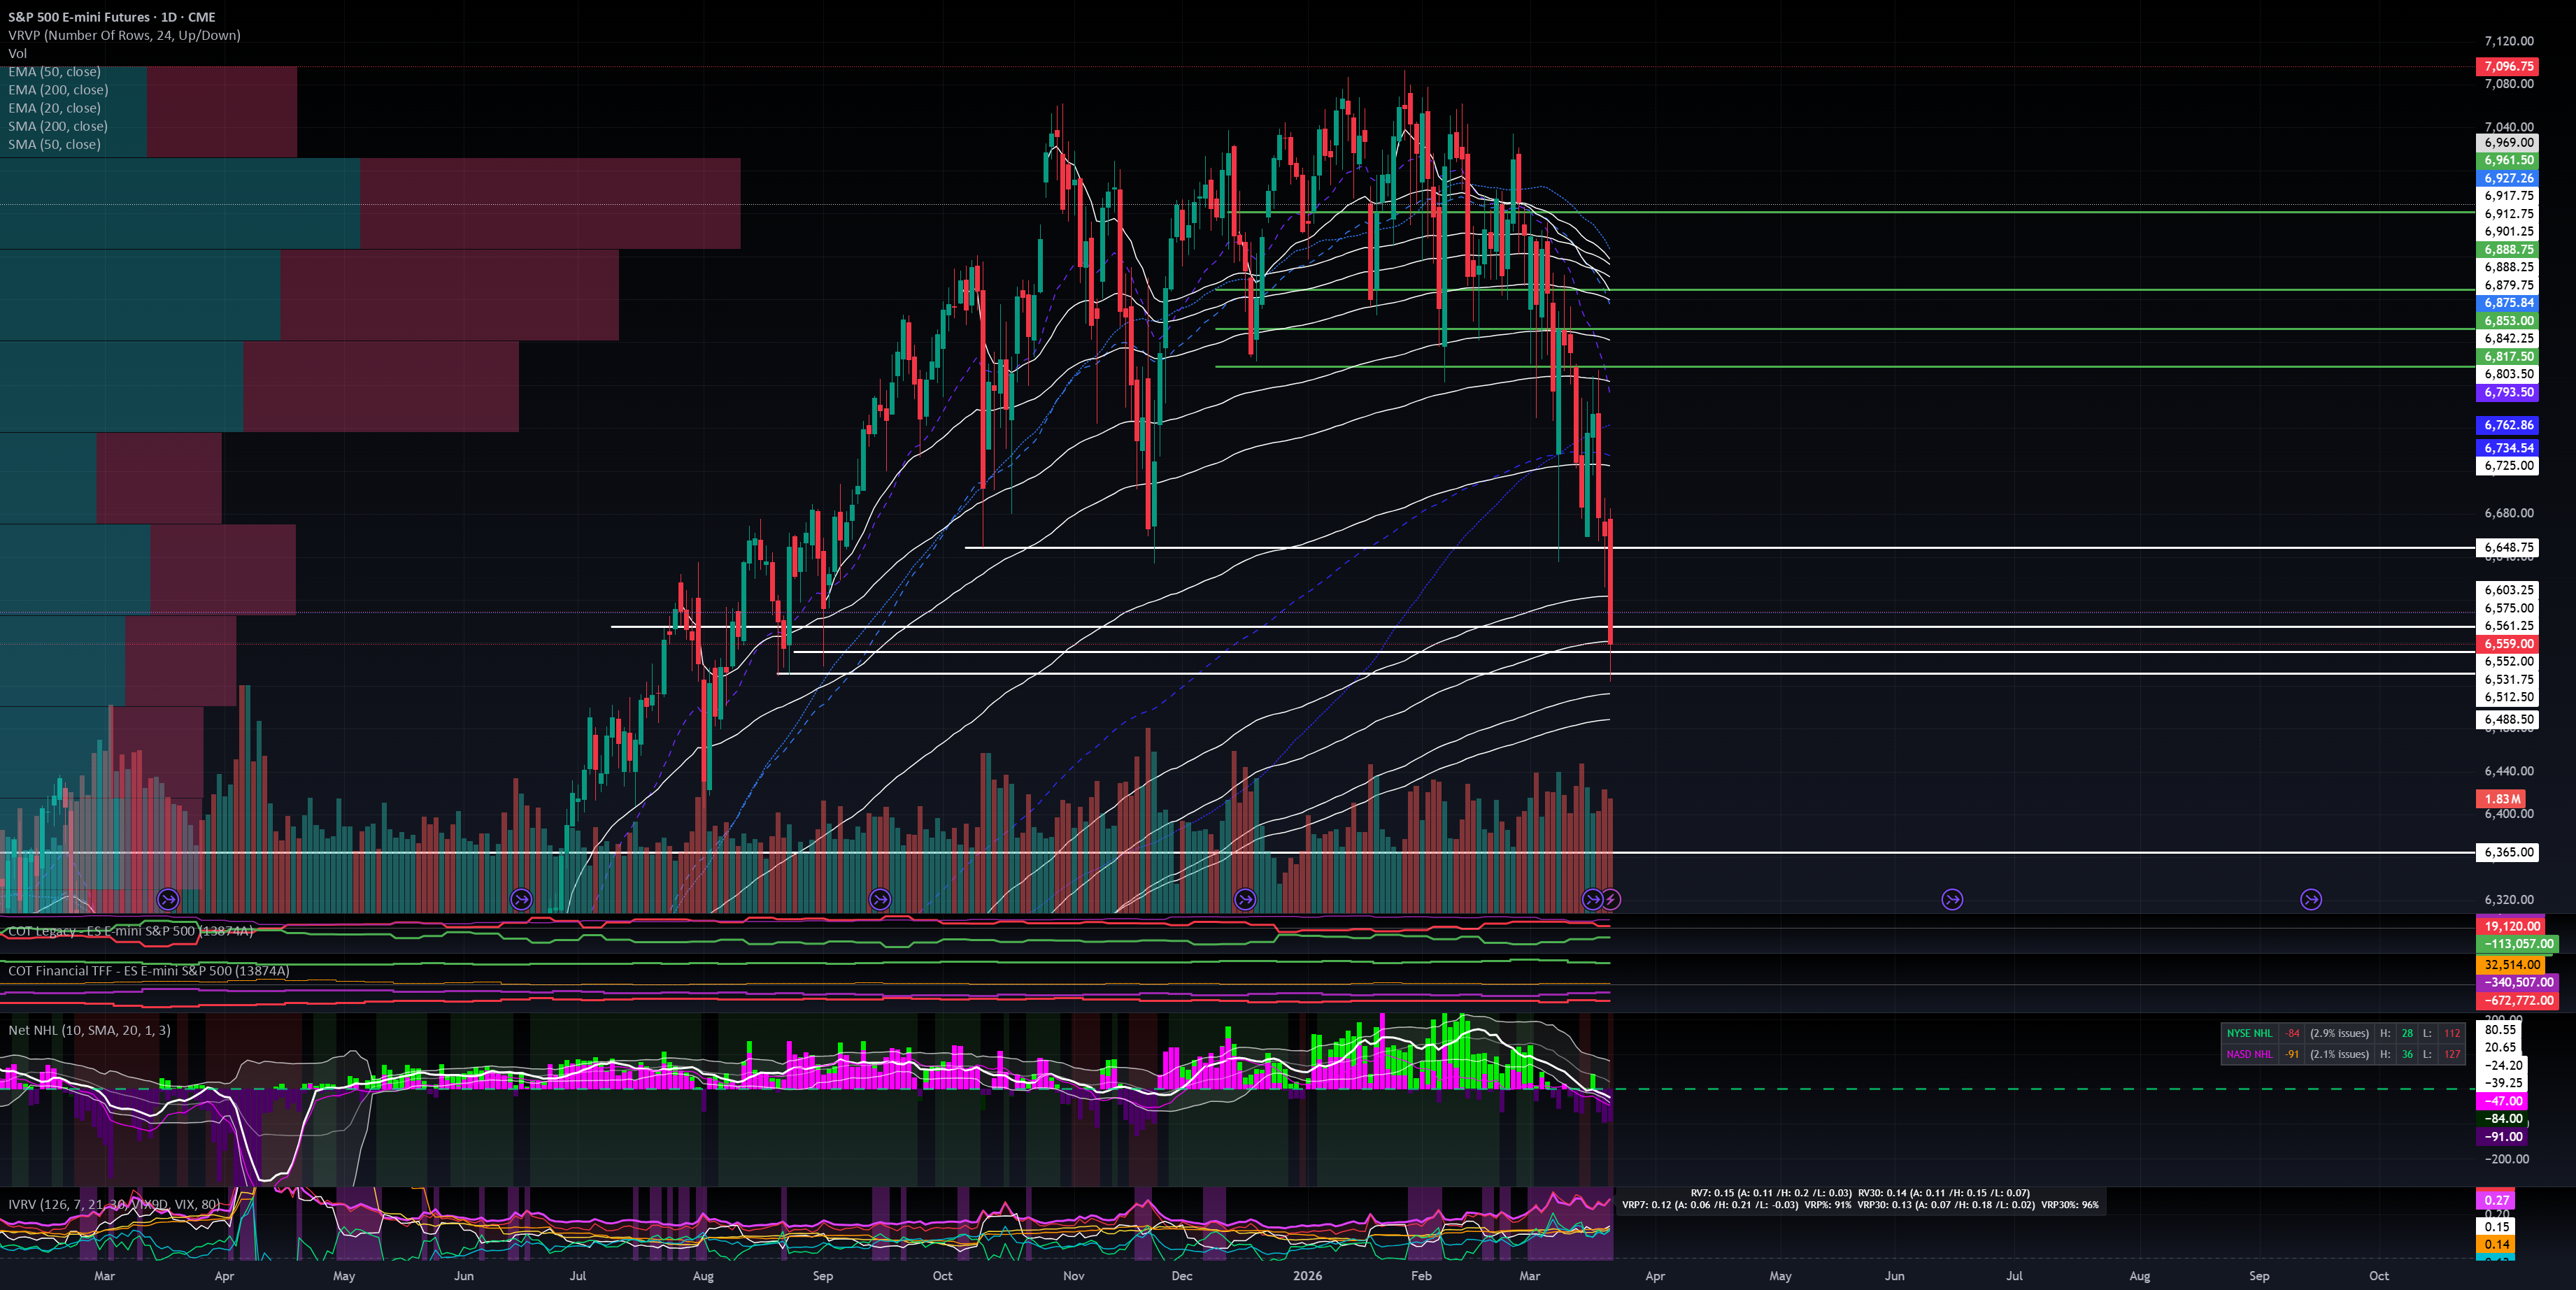Select the VRVP indicator legend label
The height and width of the screenshot is (1290, 2576).
124,35
